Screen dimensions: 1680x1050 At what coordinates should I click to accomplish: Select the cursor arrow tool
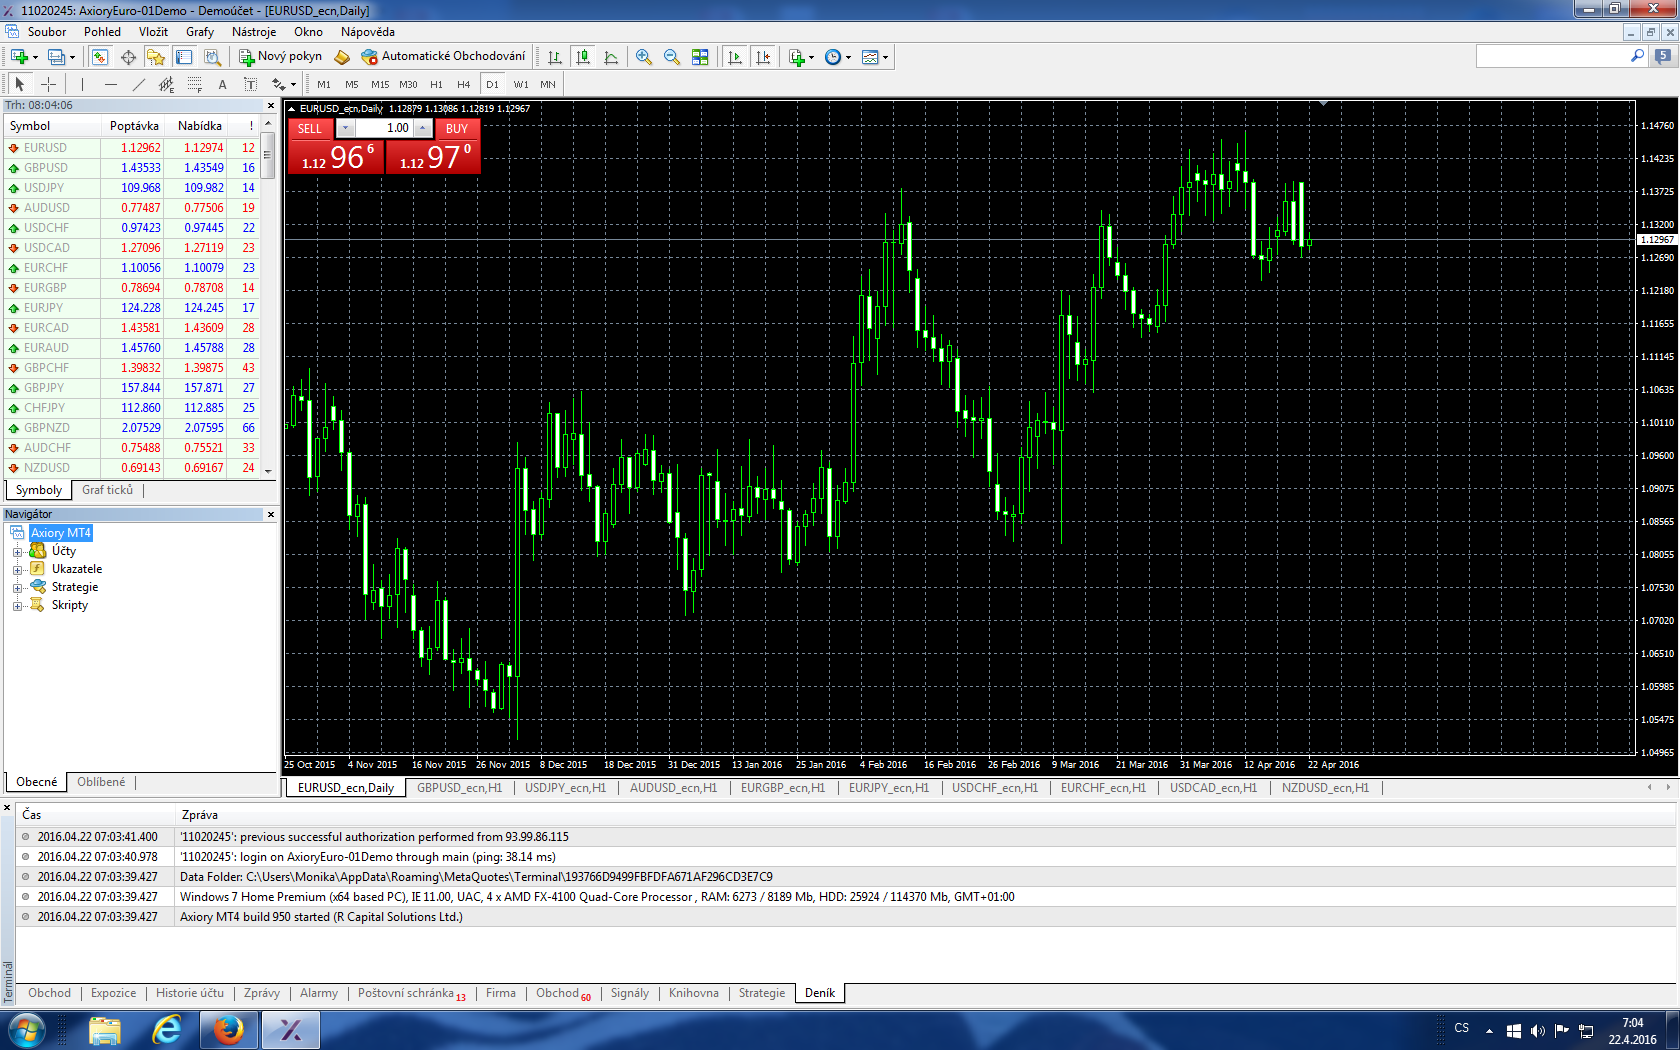click(x=19, y=84)
